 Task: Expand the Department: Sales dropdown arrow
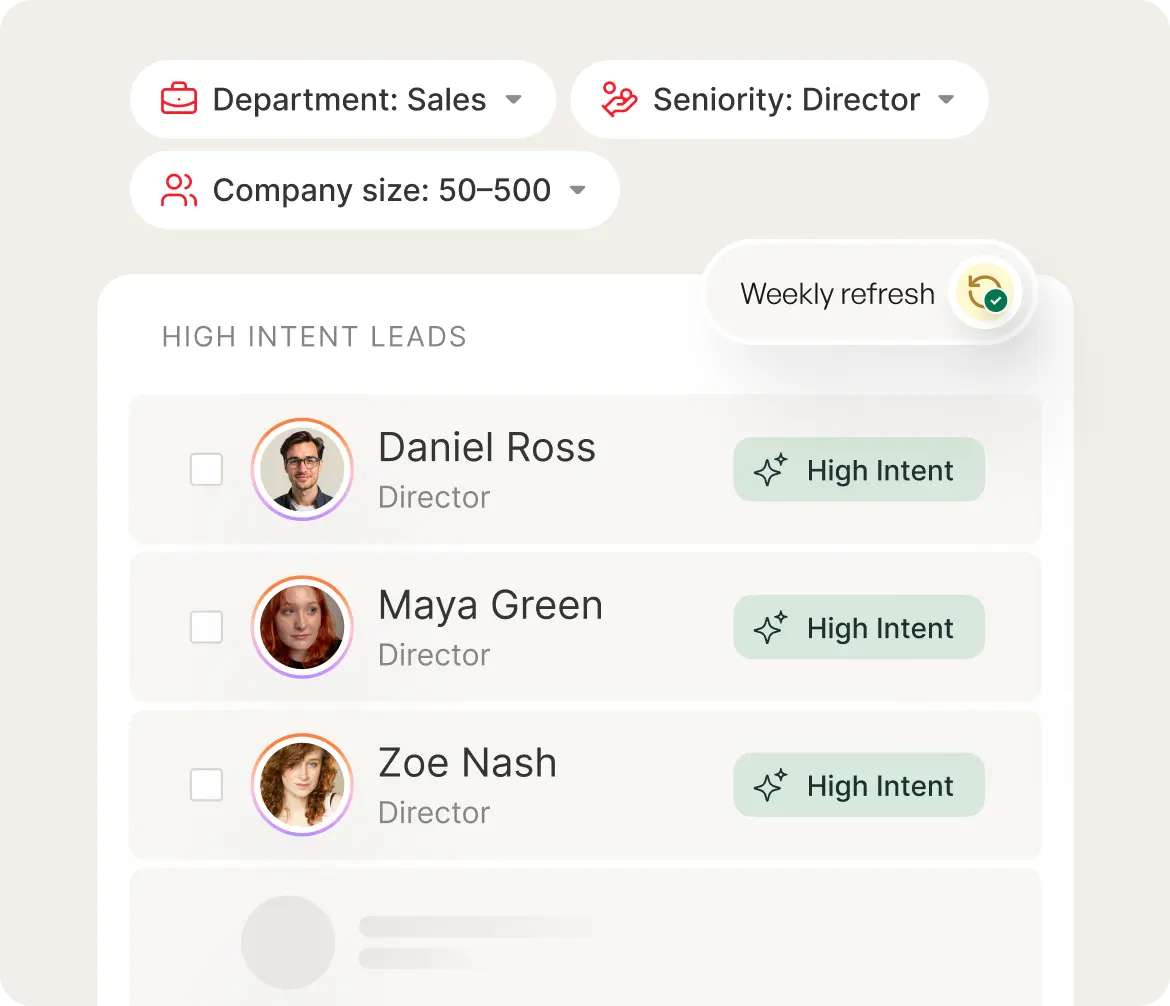[x=513, y=100]
